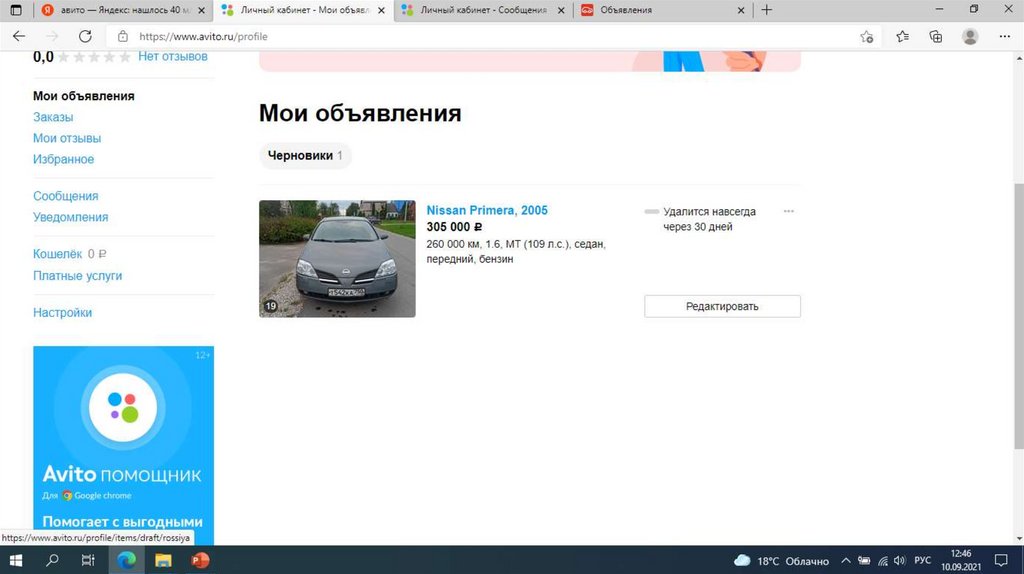Open the Windows Start menu

[16, 560]
